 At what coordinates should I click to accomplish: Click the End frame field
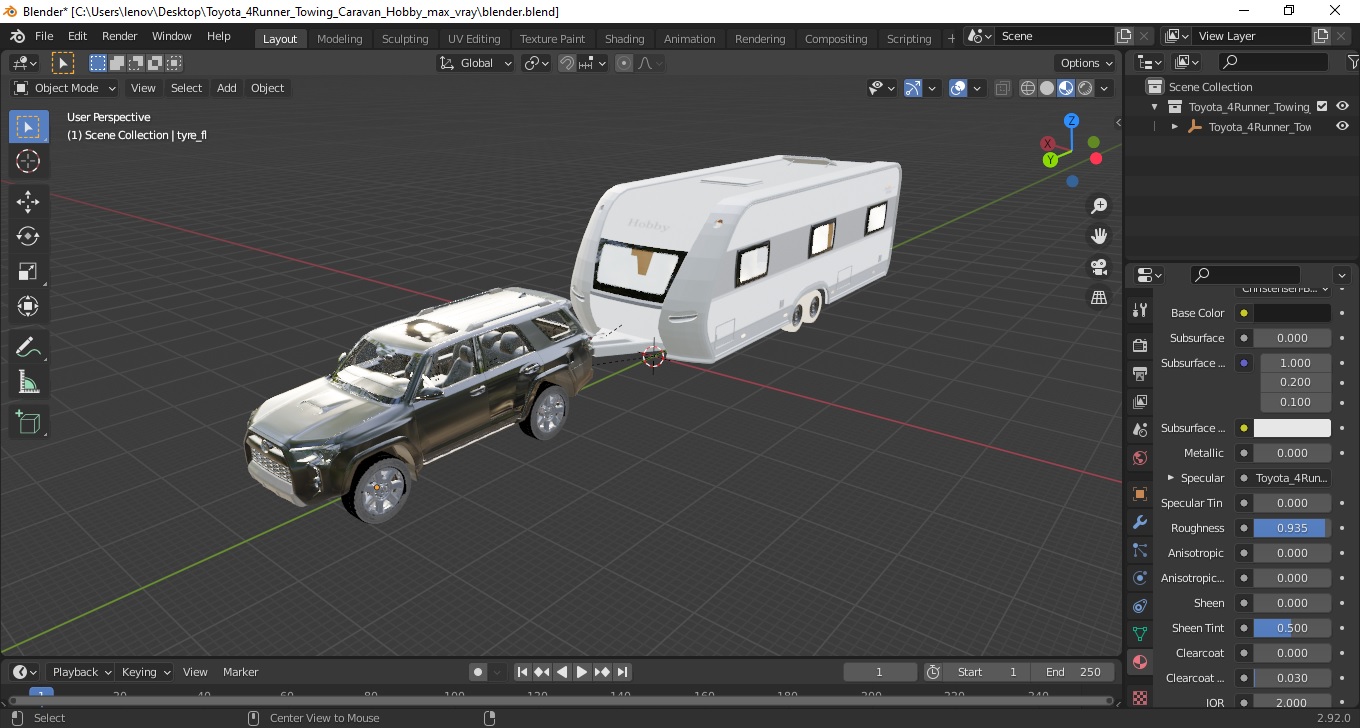pos(1073,672)
